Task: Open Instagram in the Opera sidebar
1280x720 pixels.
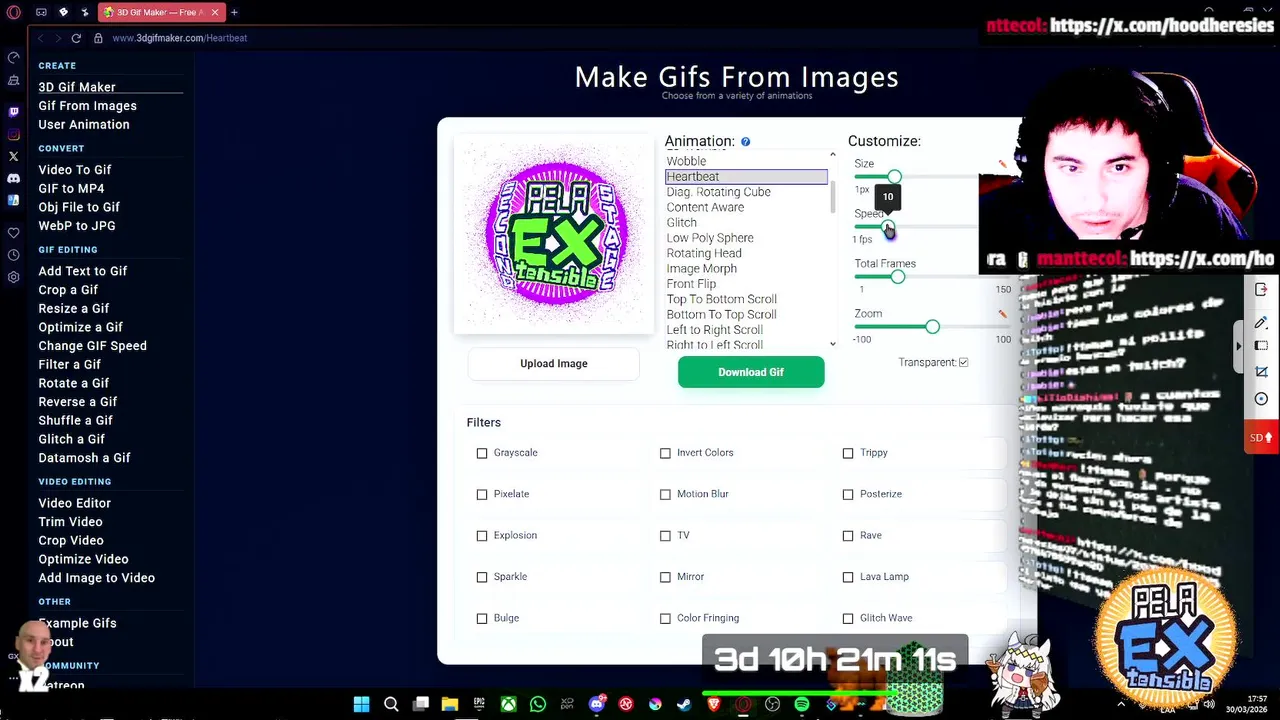Action: [13, 134]
